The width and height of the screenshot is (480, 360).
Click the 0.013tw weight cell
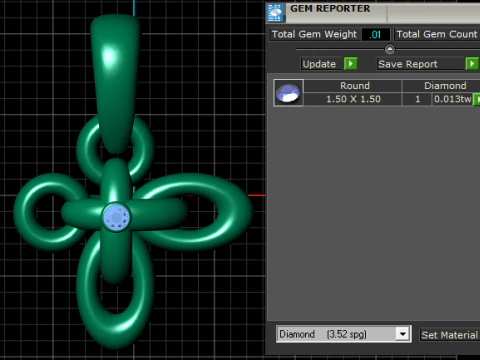coord(453,99)
